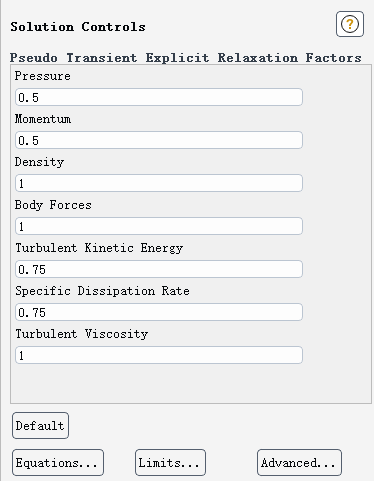Click the Solution Controls panel title

point(78,27)
